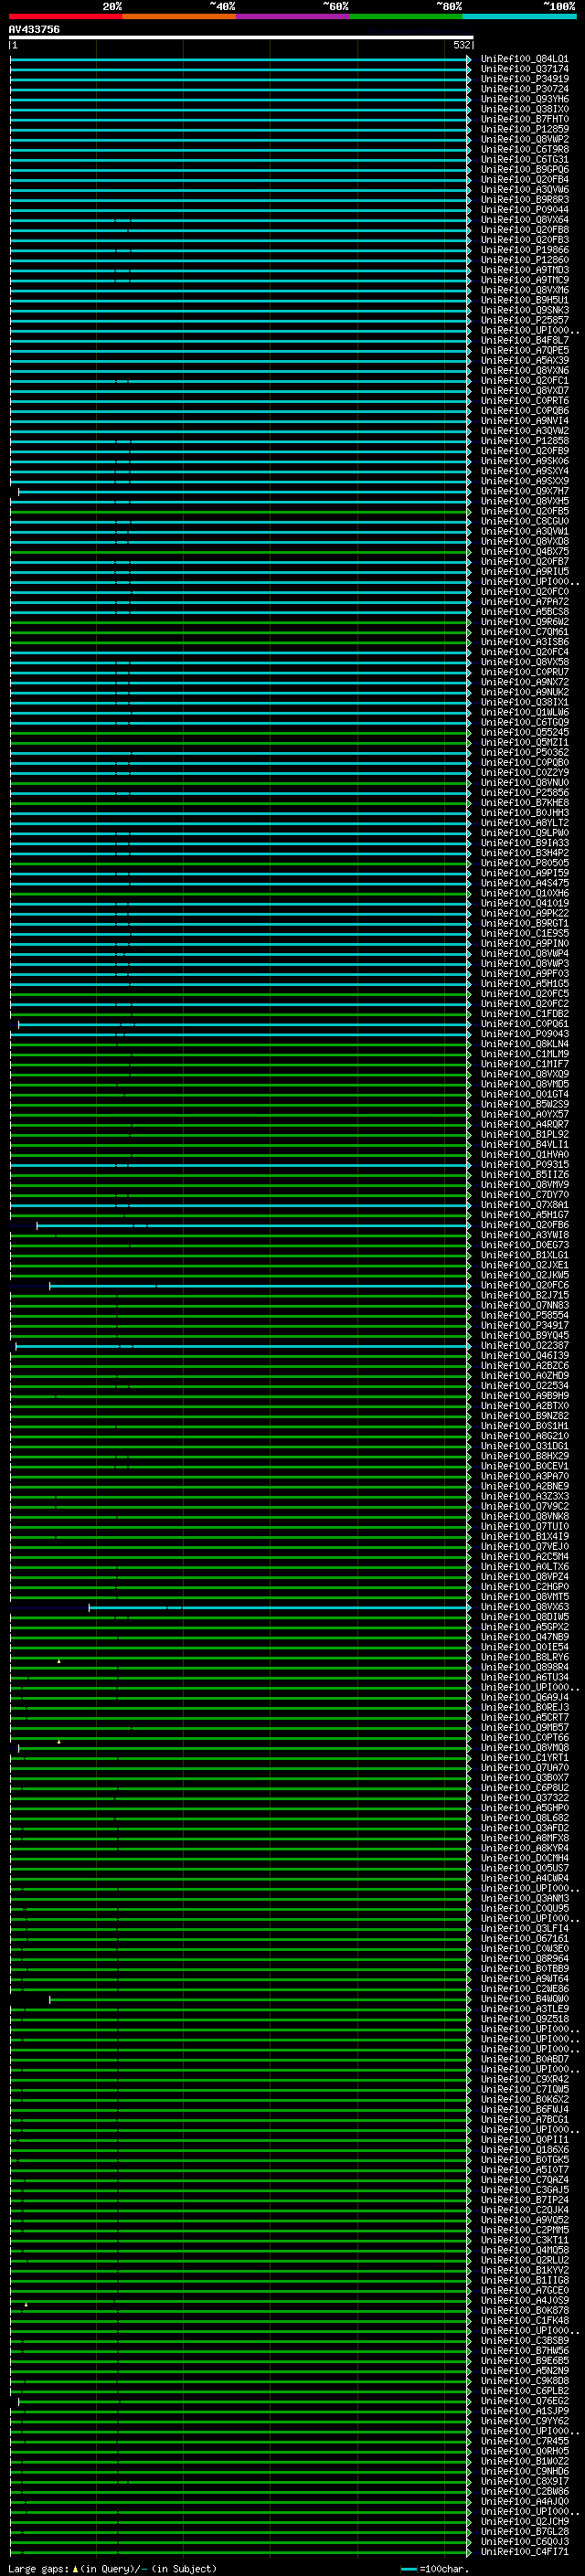Click yellow triangle in Large gaps legend
This screenshot has height=2576, width=585.
click(x=75, y=2568)
